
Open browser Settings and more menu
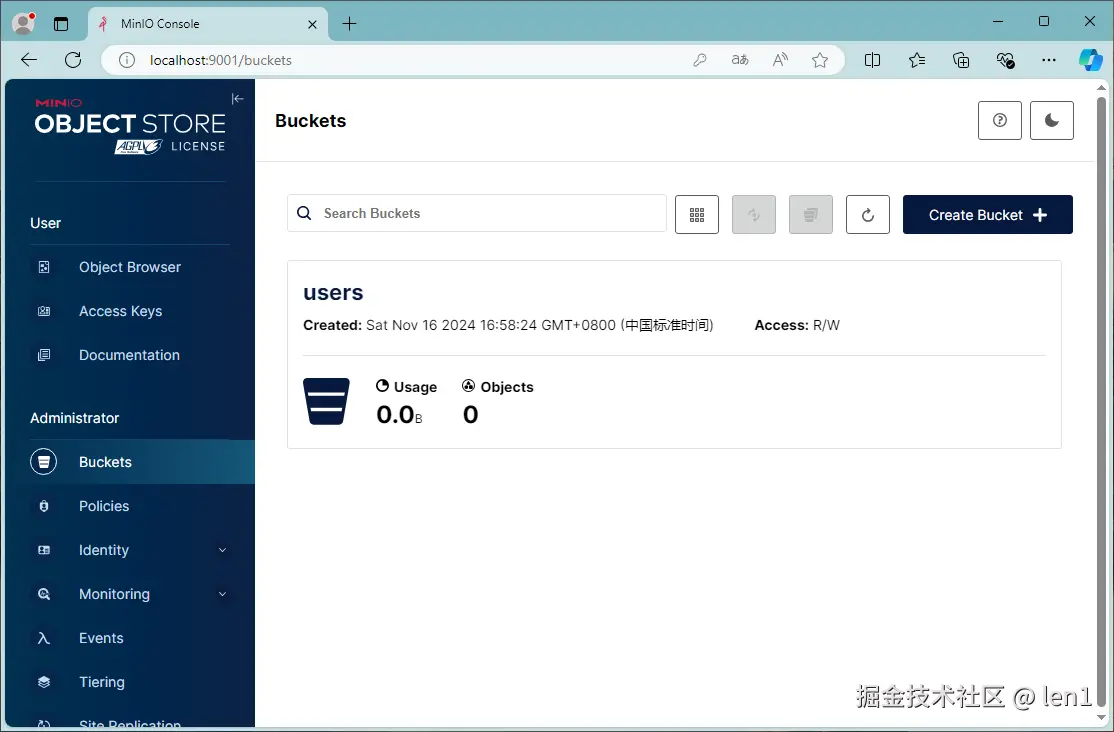click(1049, 60)
